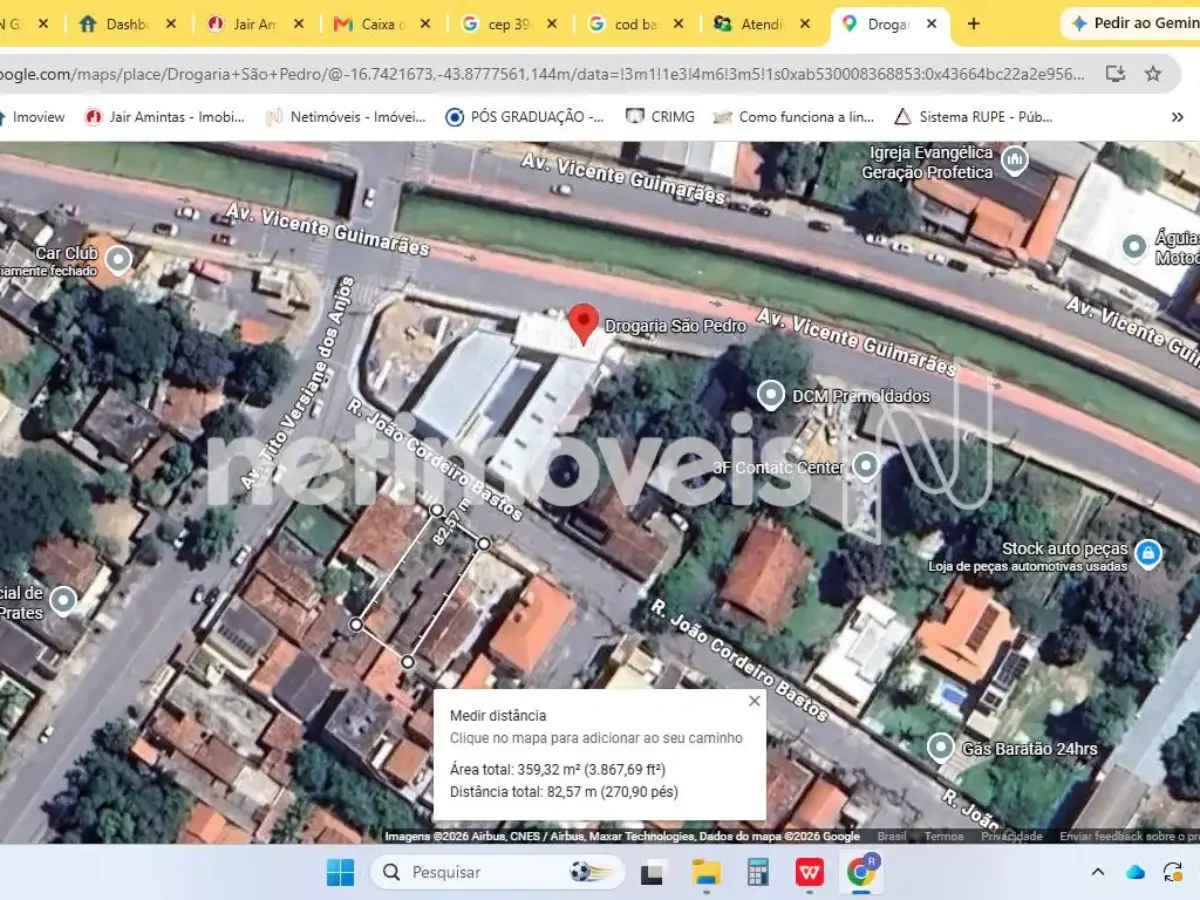
Task: Close the Dashboard tab
Action: coord(170,24)
